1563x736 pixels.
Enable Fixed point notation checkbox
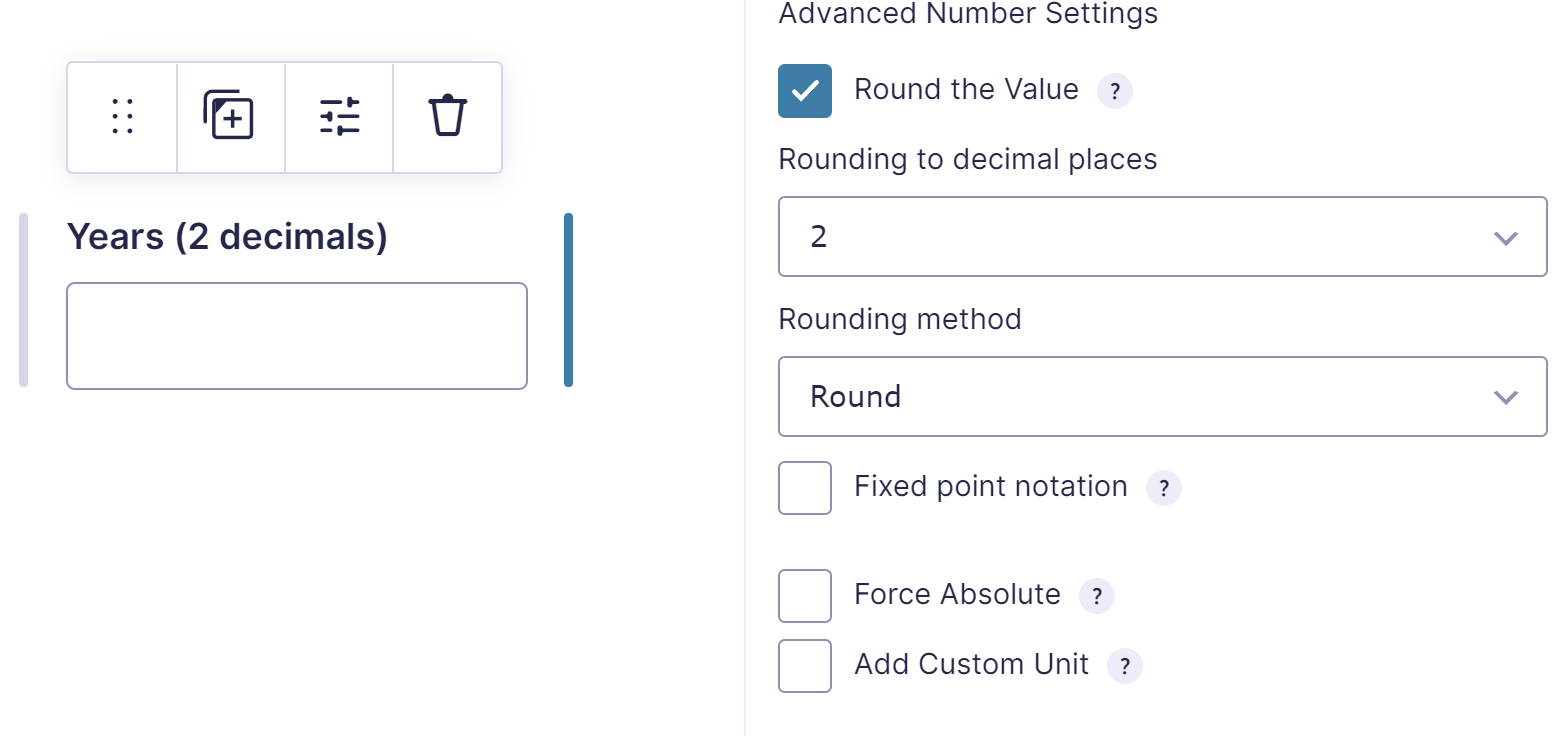pyautogui.click(x=805, y=488)
